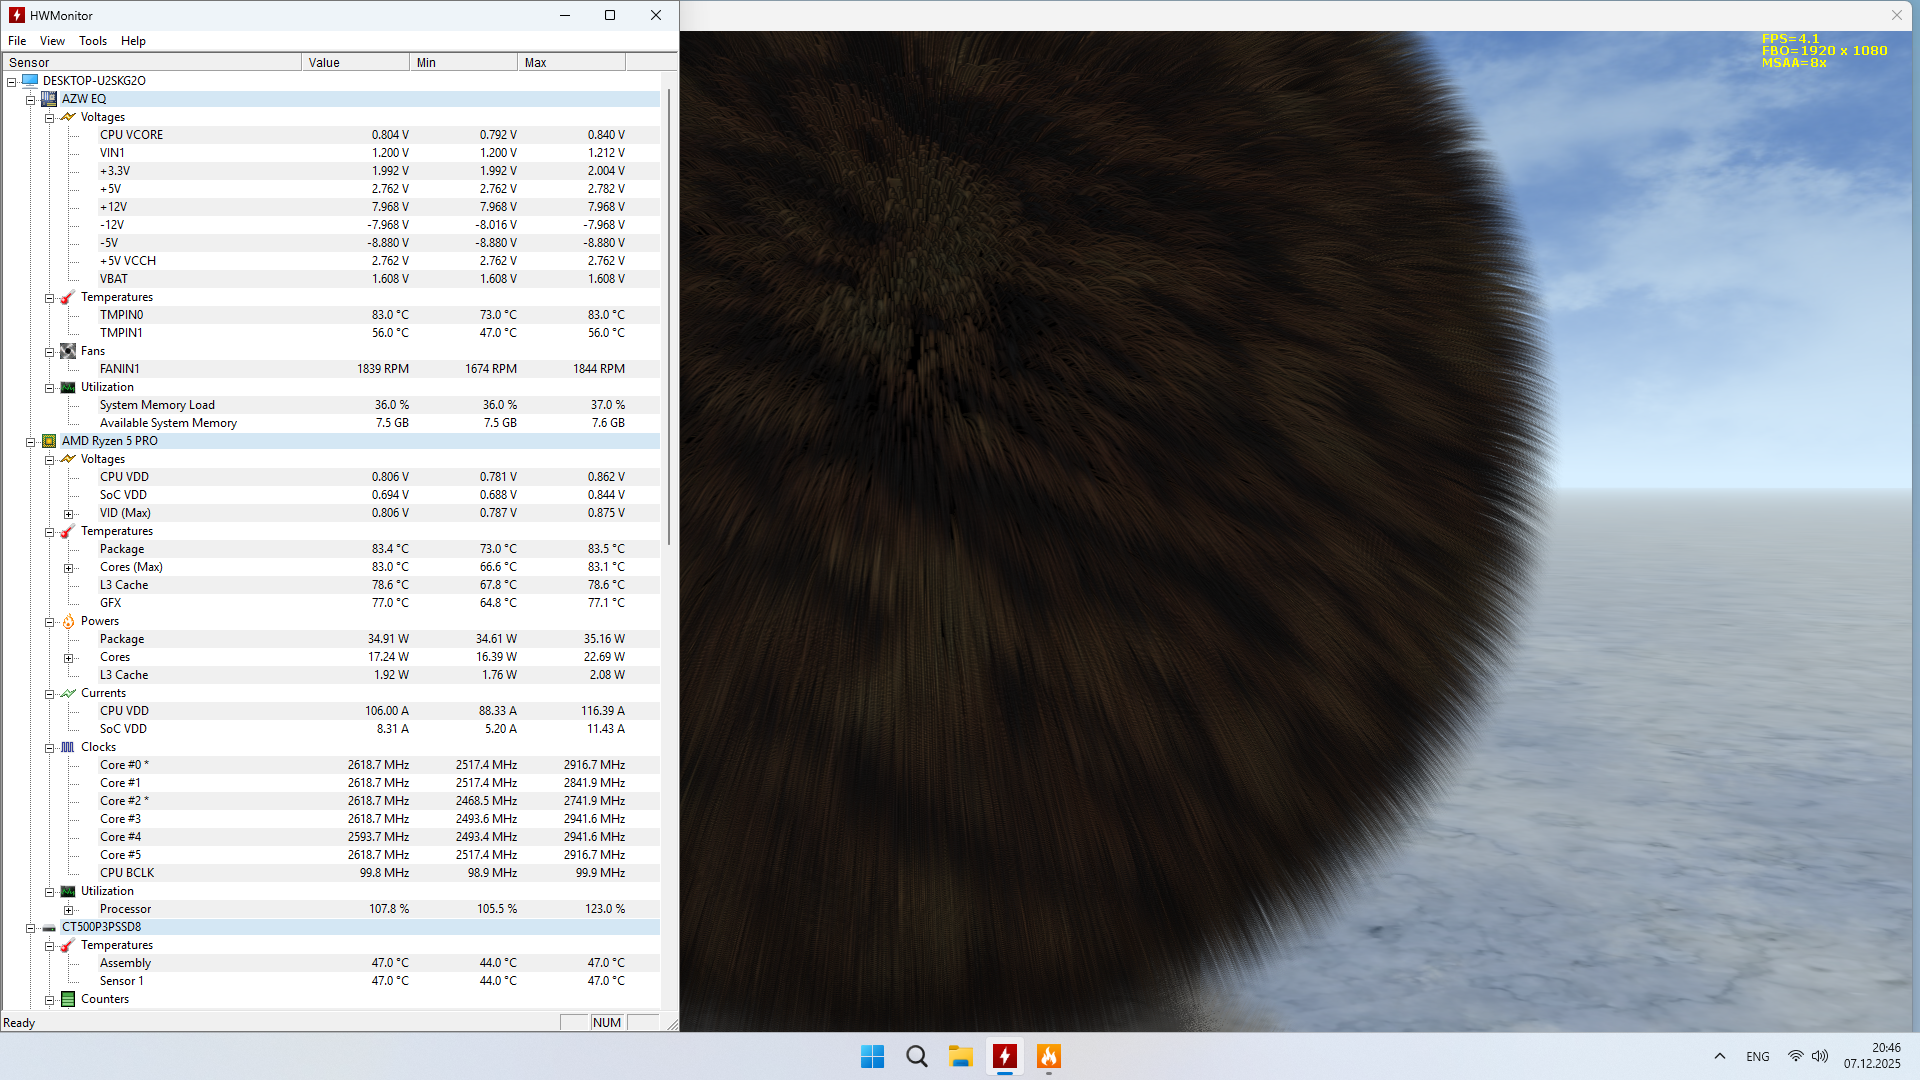The image size is (1920, 1080).
Task: Click the Clocks category icon
Action: tap(68, 747)
